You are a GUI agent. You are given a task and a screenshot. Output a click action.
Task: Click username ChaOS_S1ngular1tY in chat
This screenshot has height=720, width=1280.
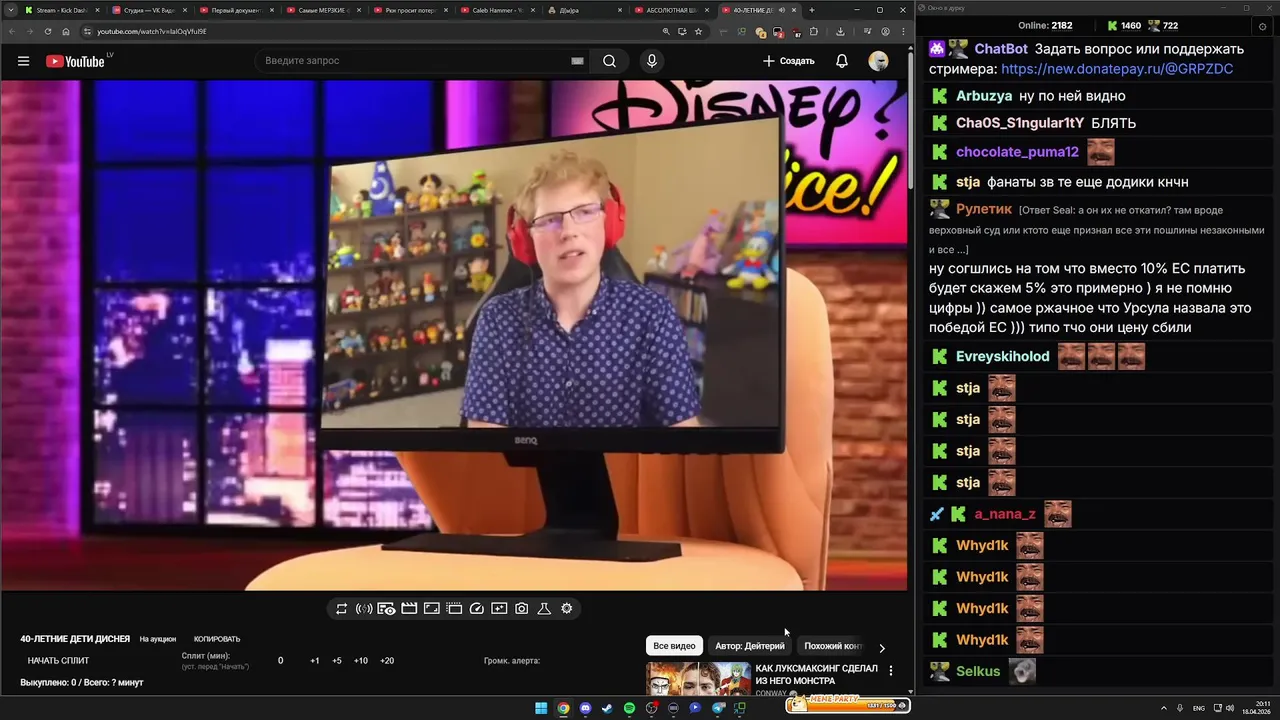point(1020,123)
